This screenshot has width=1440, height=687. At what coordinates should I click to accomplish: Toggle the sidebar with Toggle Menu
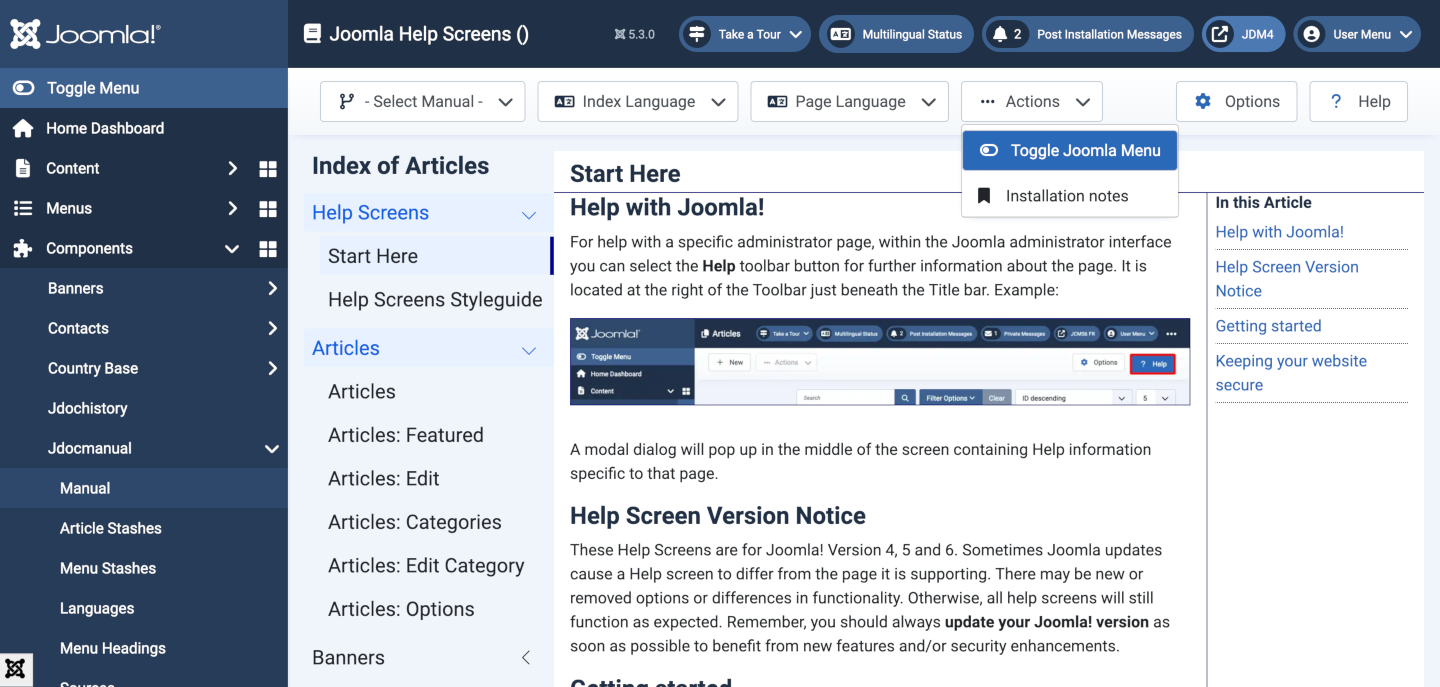(x=144, y=88)
